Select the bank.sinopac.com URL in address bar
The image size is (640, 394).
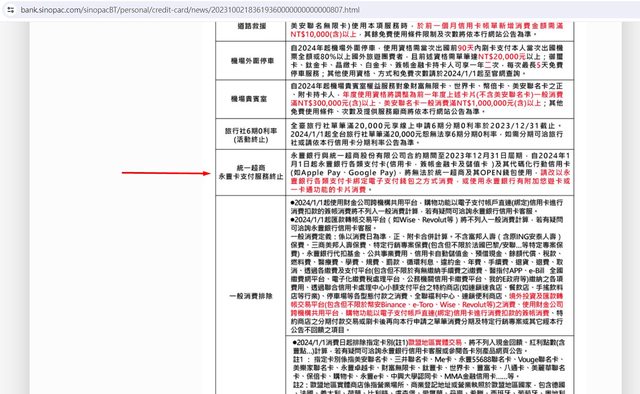tap(190, 9)
